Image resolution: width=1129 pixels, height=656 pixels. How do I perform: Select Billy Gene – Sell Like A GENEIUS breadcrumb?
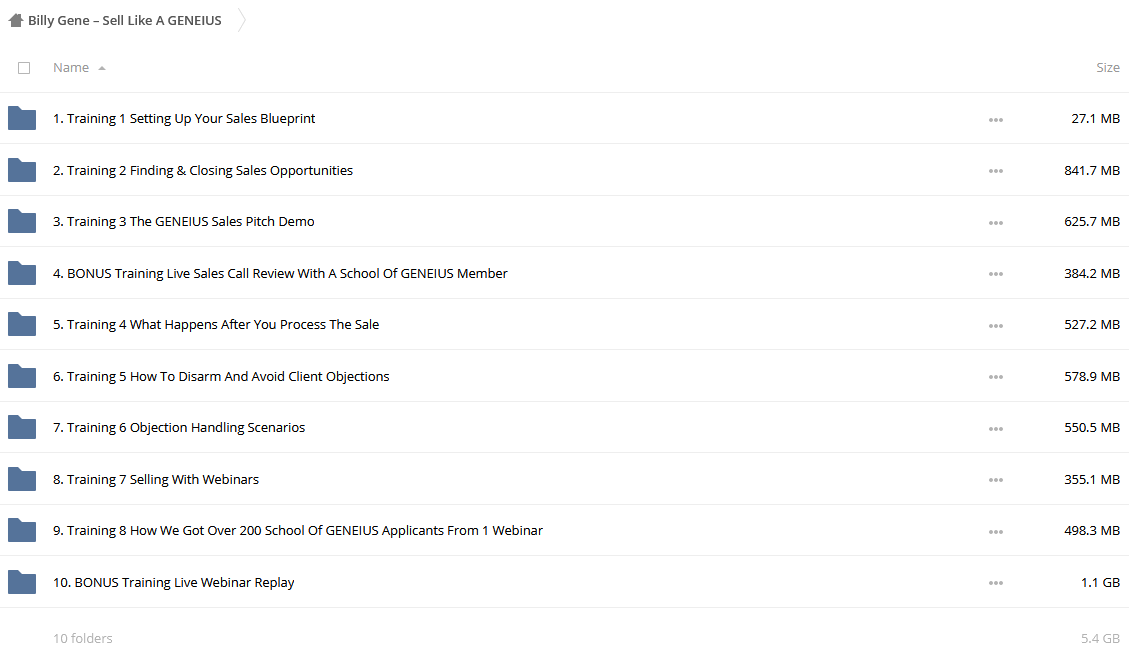[x=125, y=20]
